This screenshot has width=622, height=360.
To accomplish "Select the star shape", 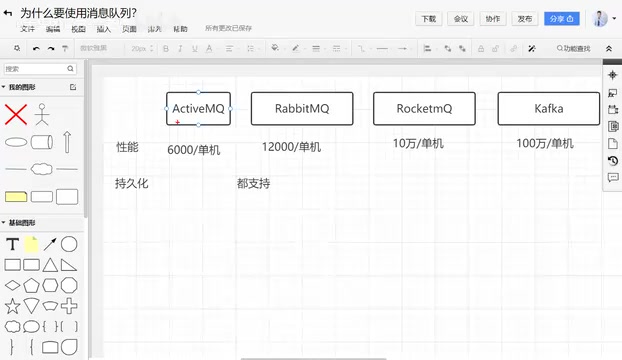I will [x=12, y=306].
